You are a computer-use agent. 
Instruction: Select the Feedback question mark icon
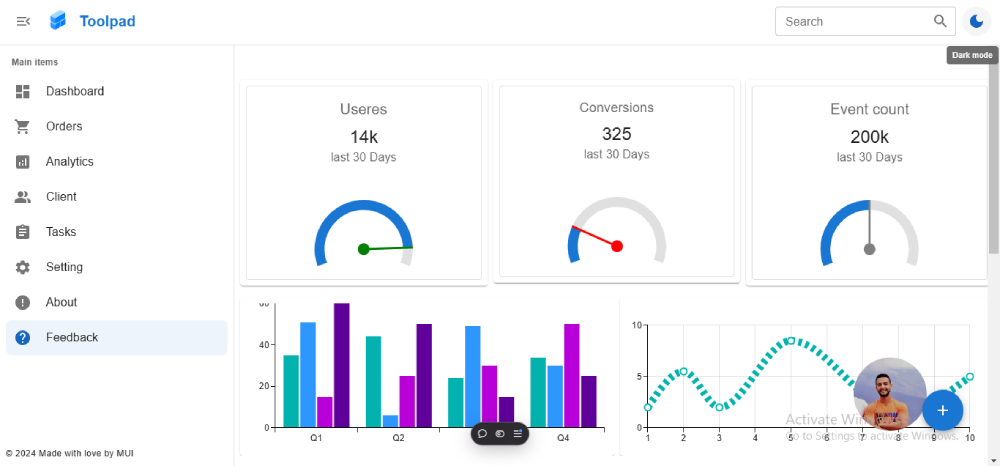pyautogui.click(x=23, y=337)
